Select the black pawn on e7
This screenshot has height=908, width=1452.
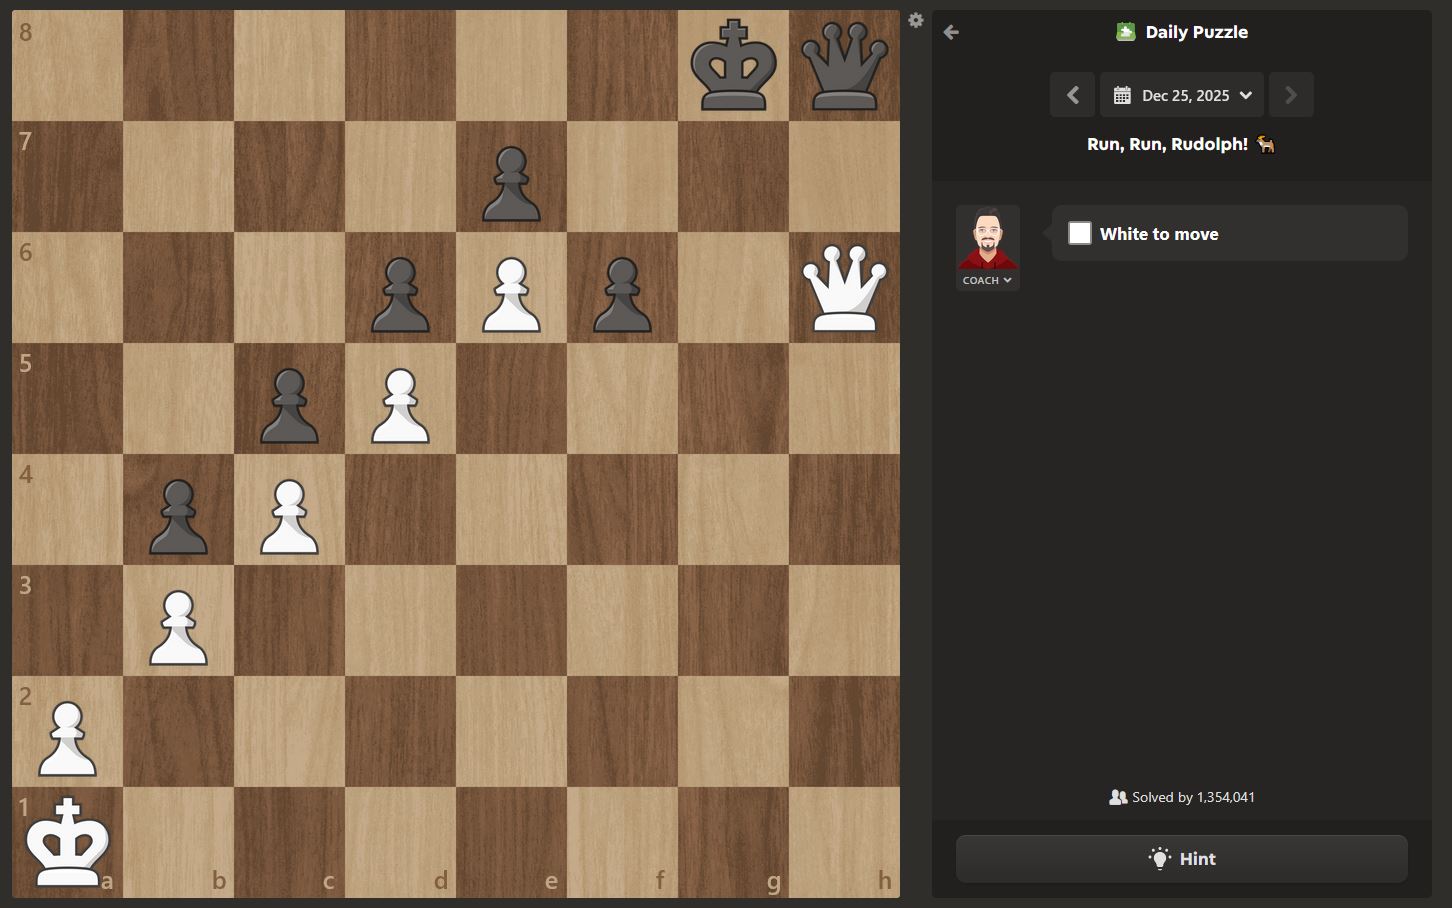tap(511, 183)
